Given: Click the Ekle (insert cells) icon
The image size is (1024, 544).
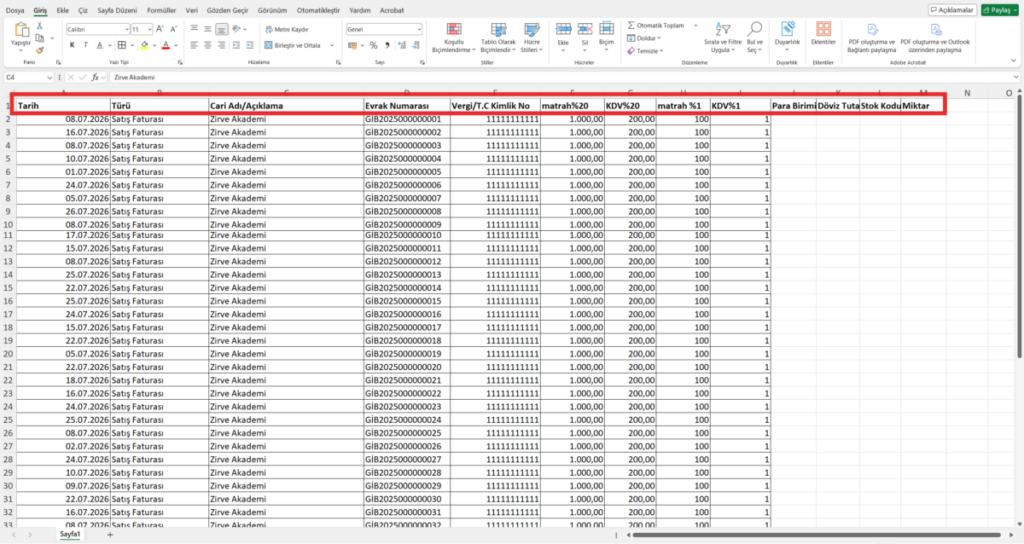Looking at the screenshot, I should pos(563,29).
